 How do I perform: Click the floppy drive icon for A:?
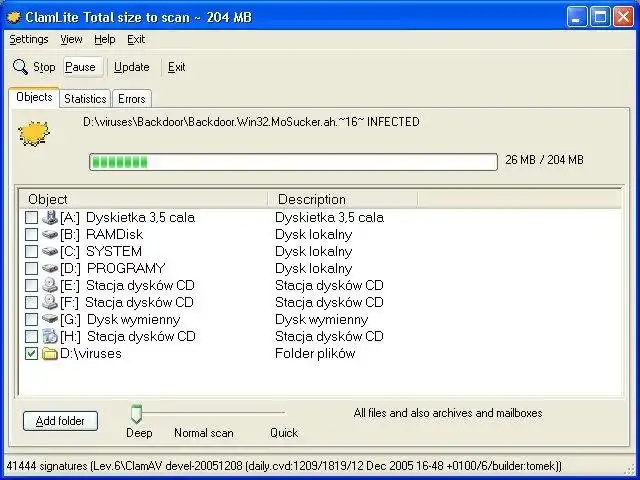click(x=50, y=217)
